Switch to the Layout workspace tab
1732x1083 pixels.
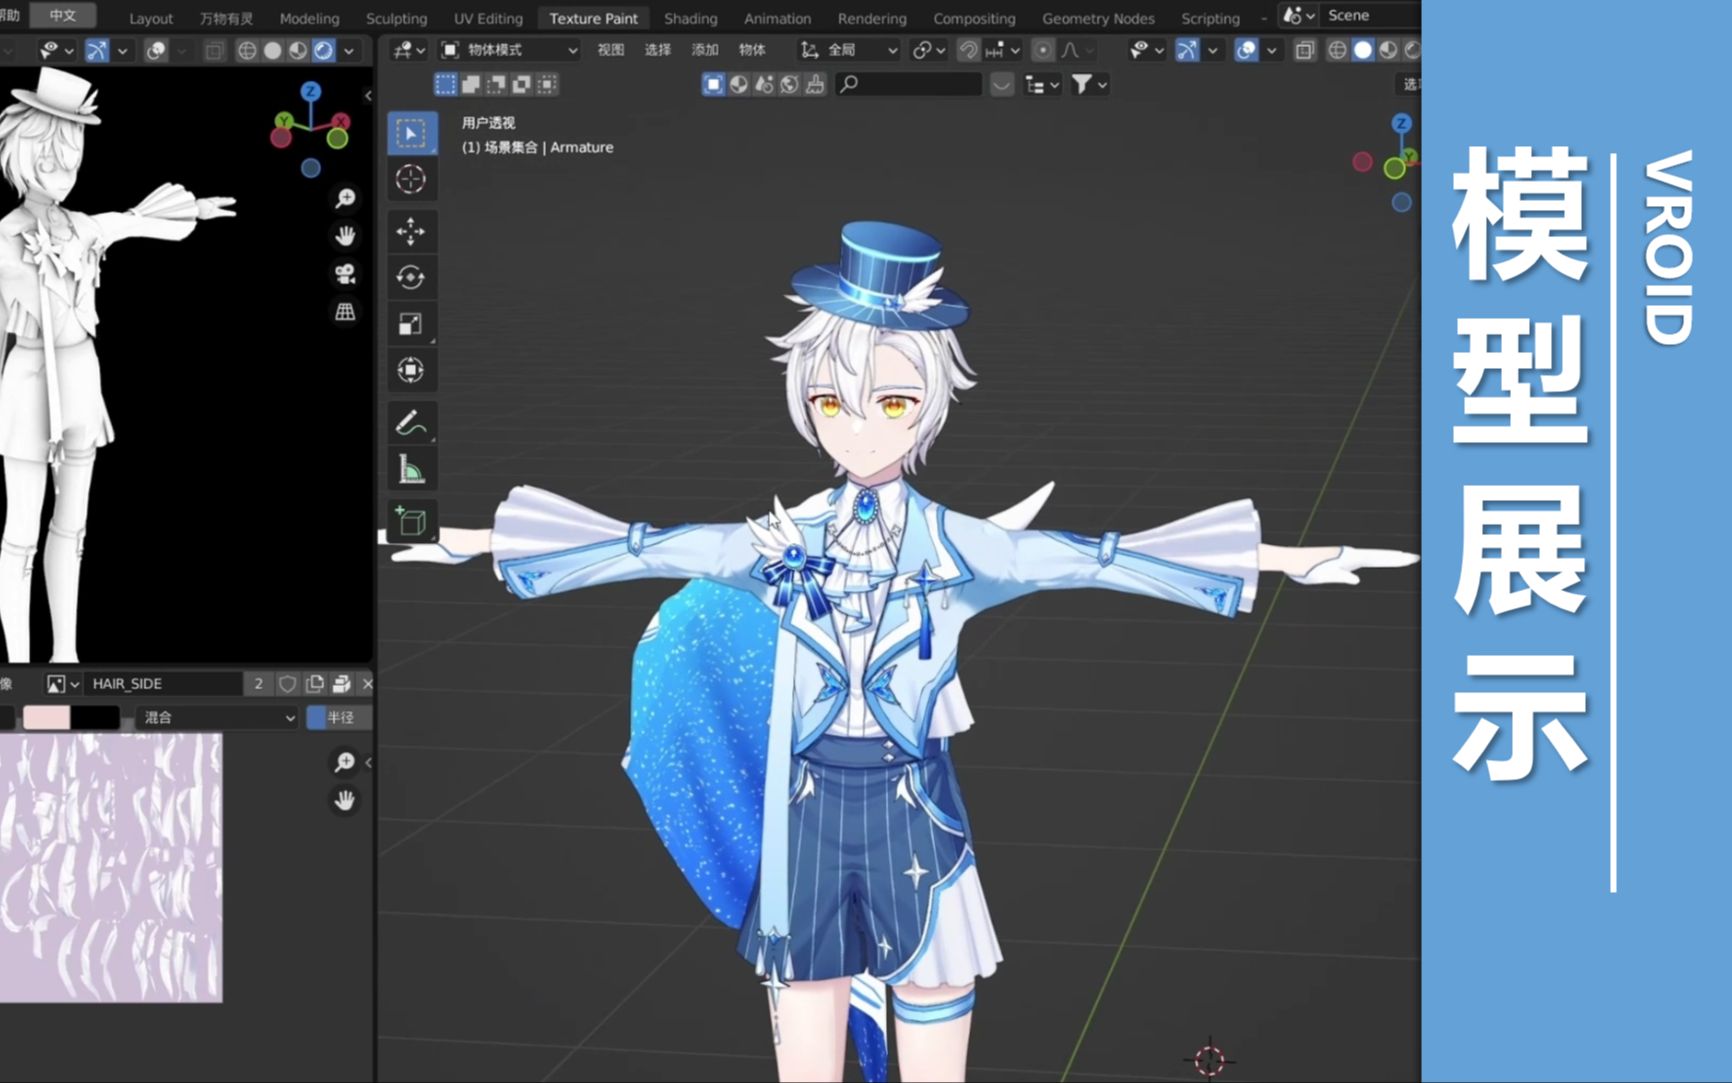click(x=151, y=18)
